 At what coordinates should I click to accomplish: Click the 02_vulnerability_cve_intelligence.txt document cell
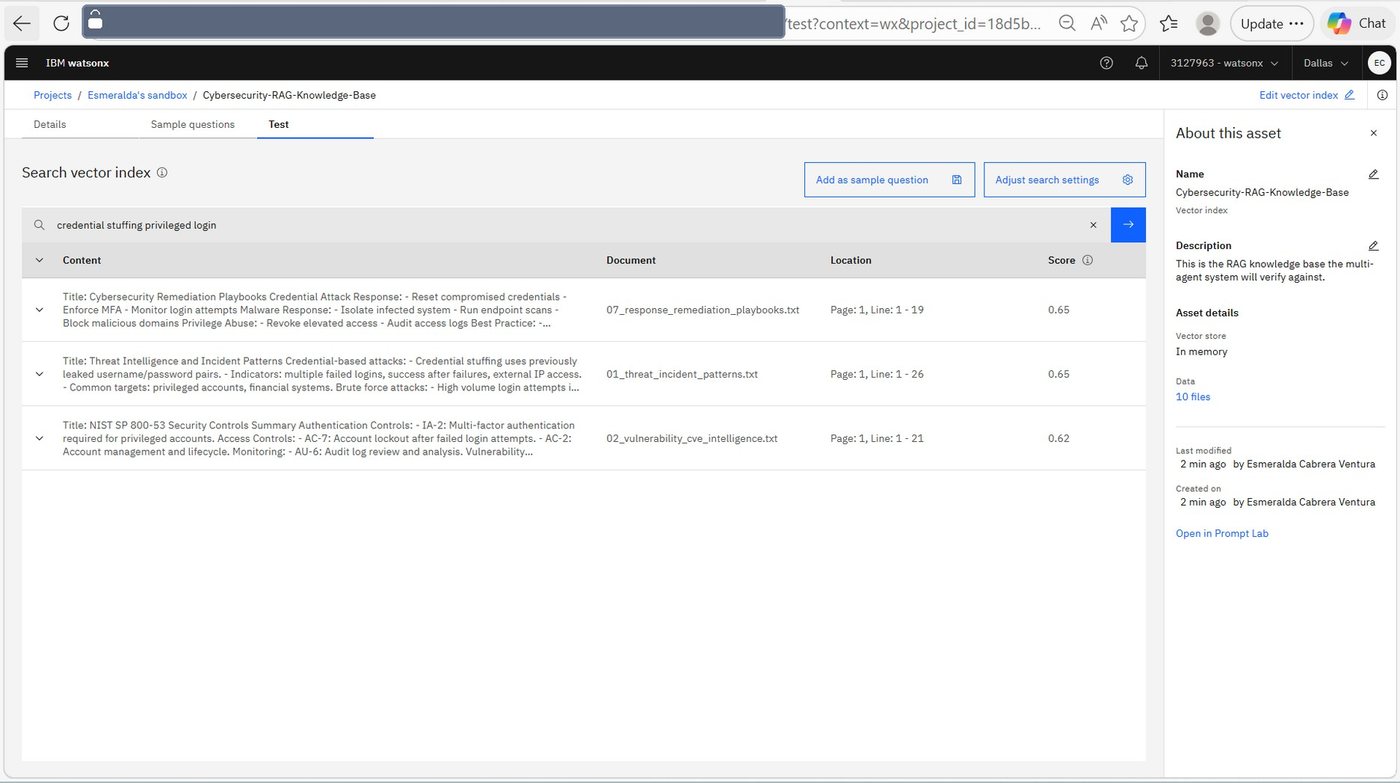[692, 438]
